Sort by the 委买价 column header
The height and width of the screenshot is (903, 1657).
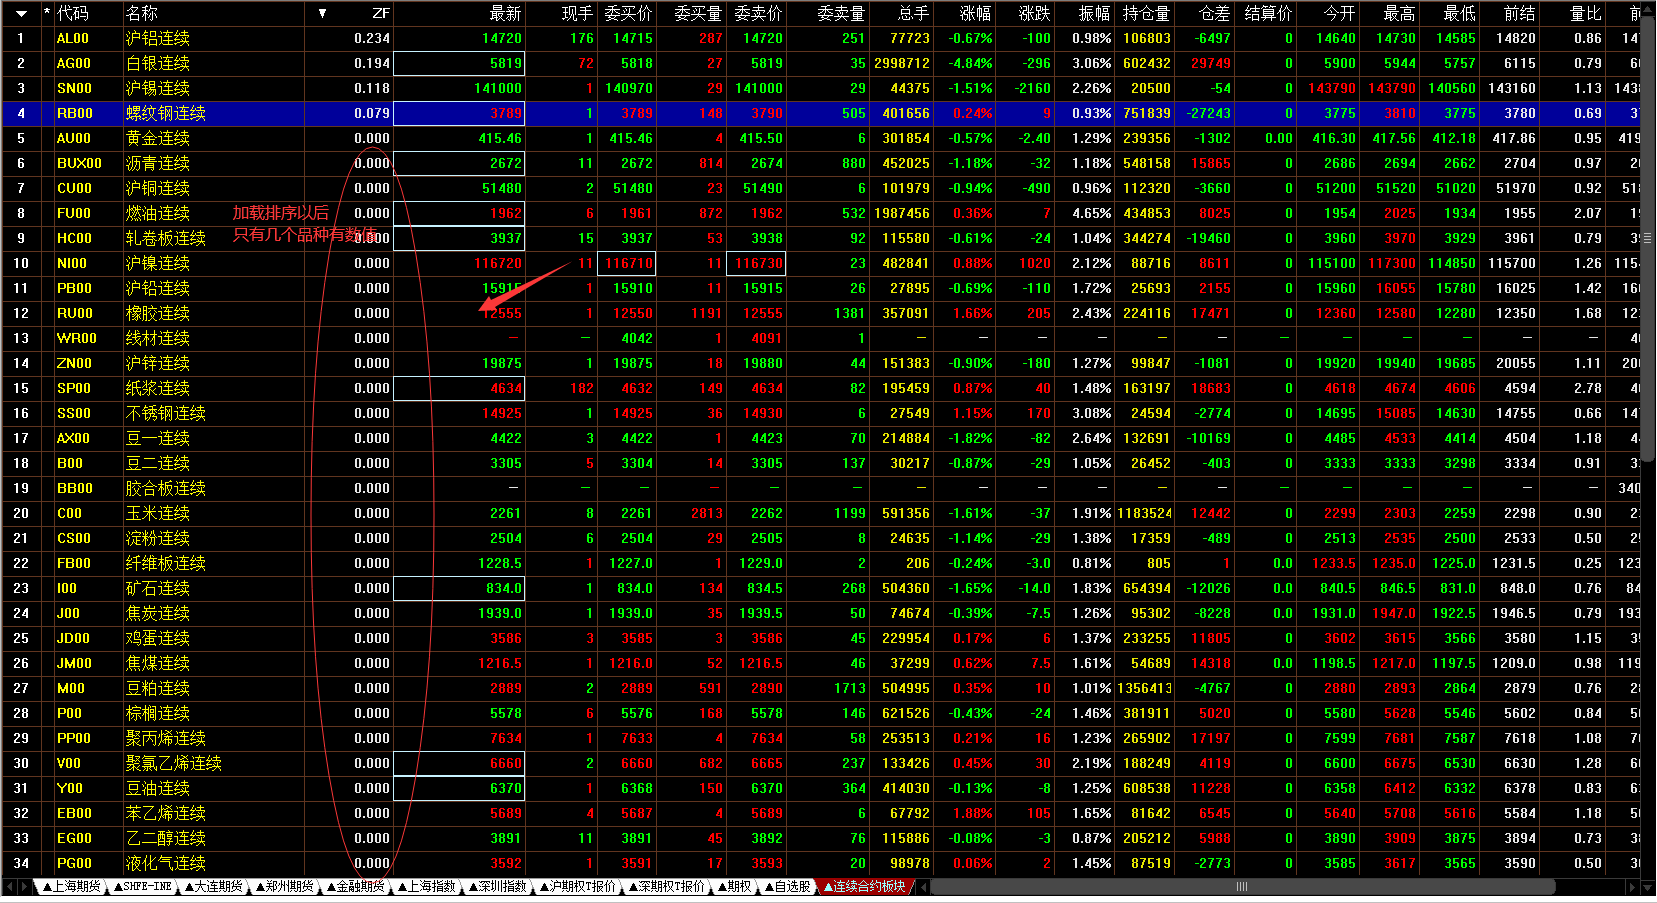(628, 13)
